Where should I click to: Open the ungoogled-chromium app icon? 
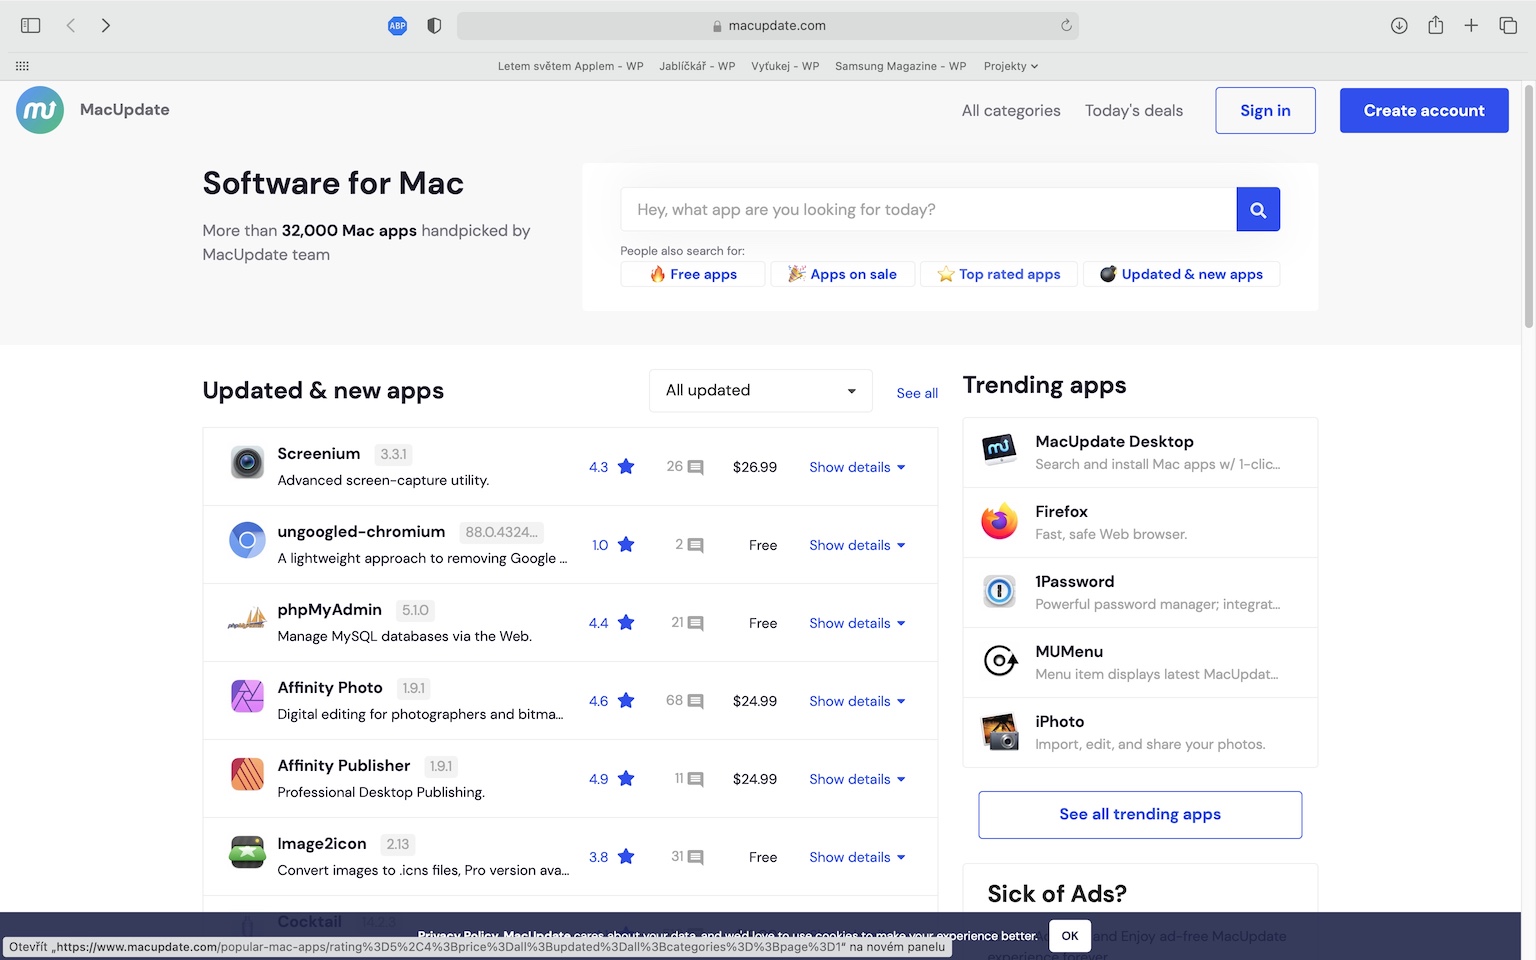pos(247,540)
